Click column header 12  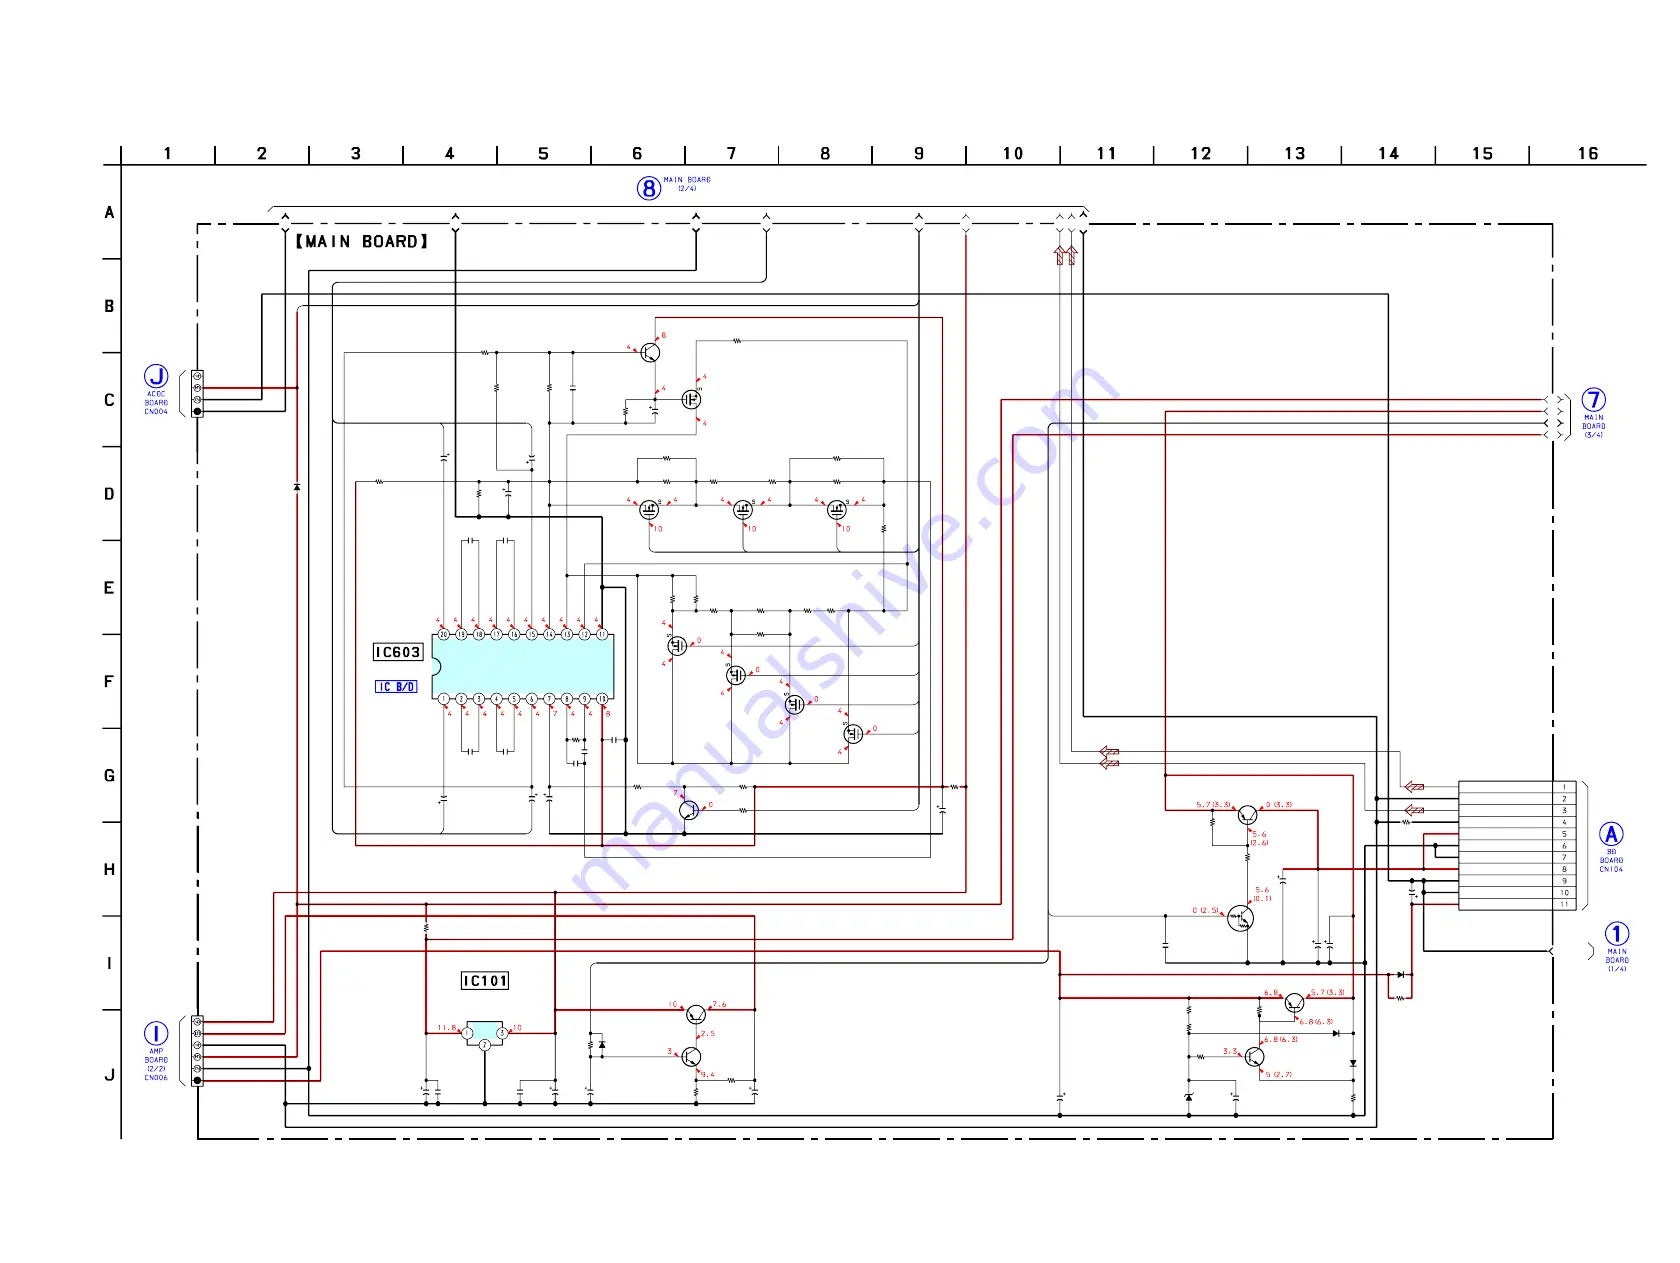pos(1201,153)
